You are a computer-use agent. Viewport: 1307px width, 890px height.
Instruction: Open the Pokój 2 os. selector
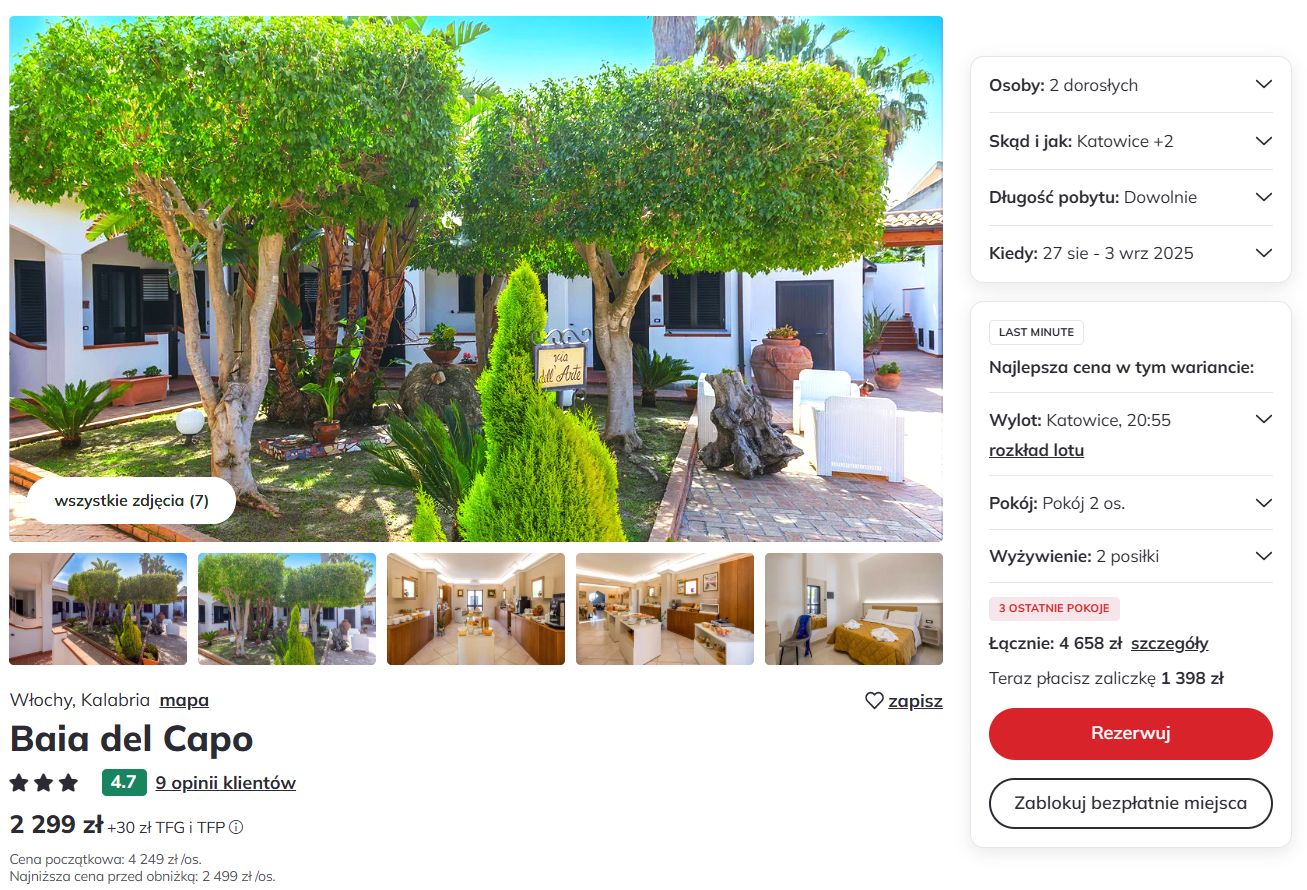[x=1130, y=503]
